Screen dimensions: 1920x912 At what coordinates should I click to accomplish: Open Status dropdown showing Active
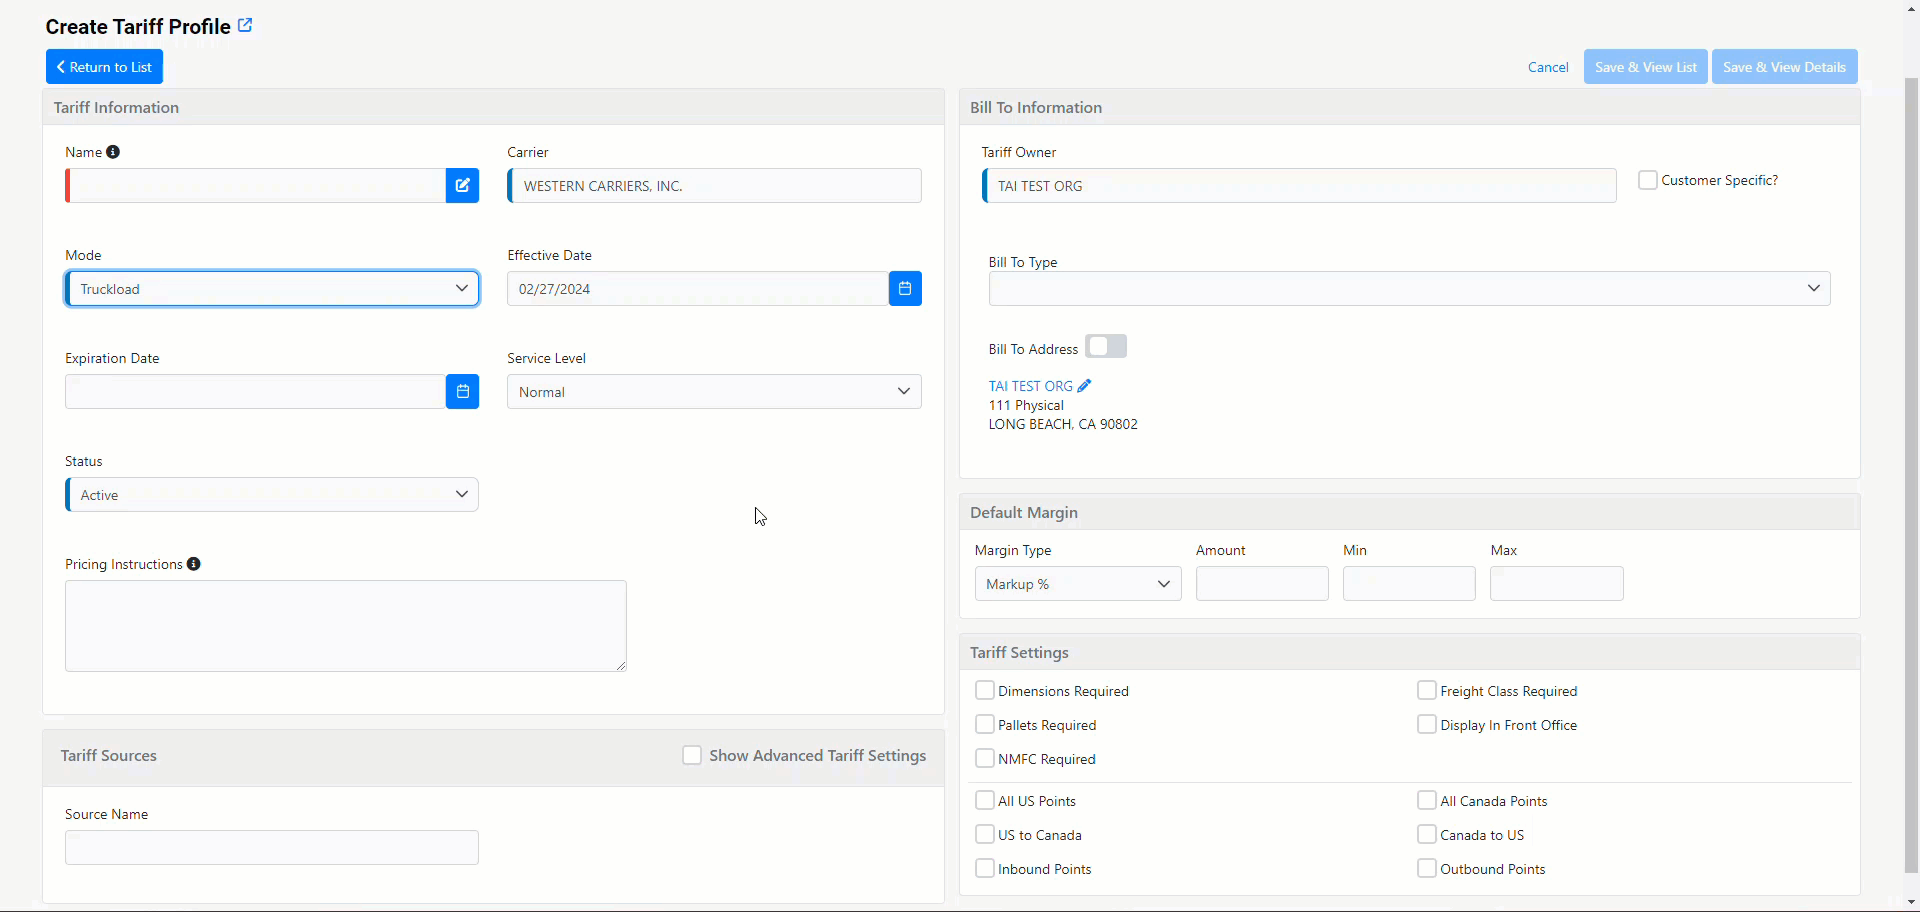(272, 495)
